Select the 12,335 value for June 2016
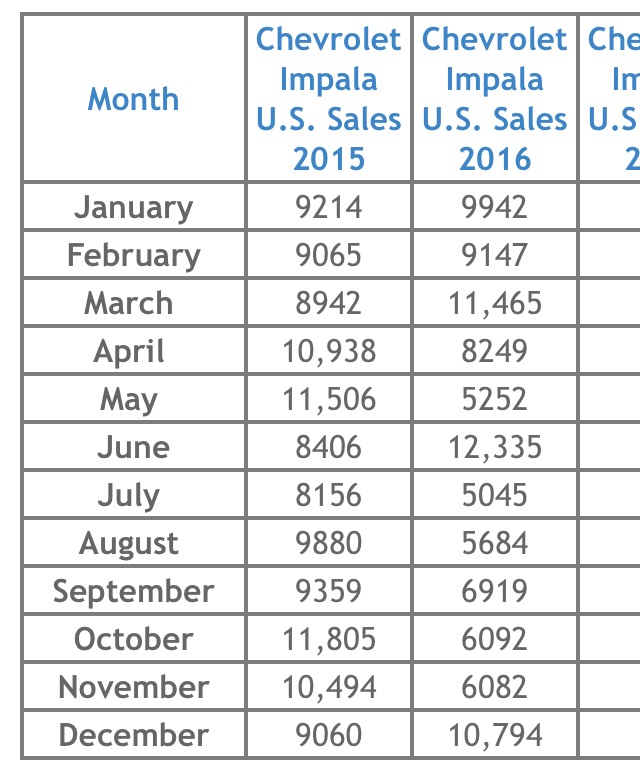 (x=495, y=447)
